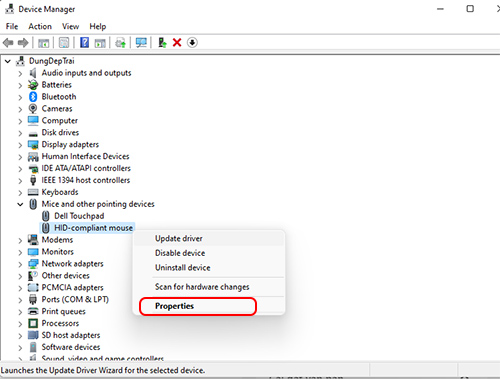
Task: Click Show/Hide Console Tree toolbar icon
Action: tap(43, 43)
